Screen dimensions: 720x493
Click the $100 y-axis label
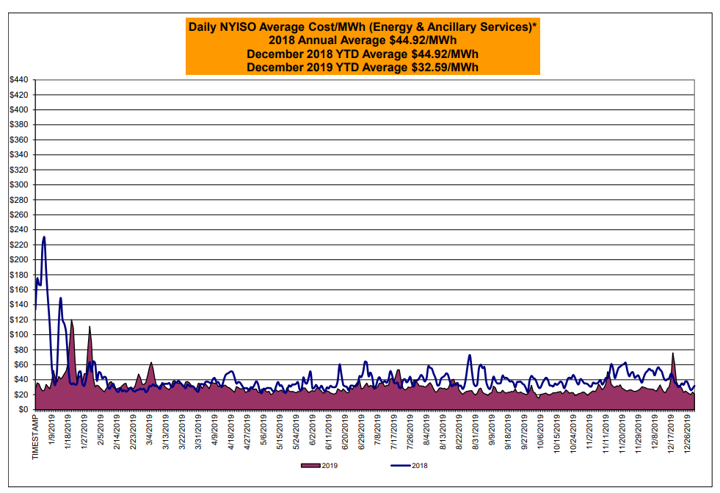coord(19,335)
